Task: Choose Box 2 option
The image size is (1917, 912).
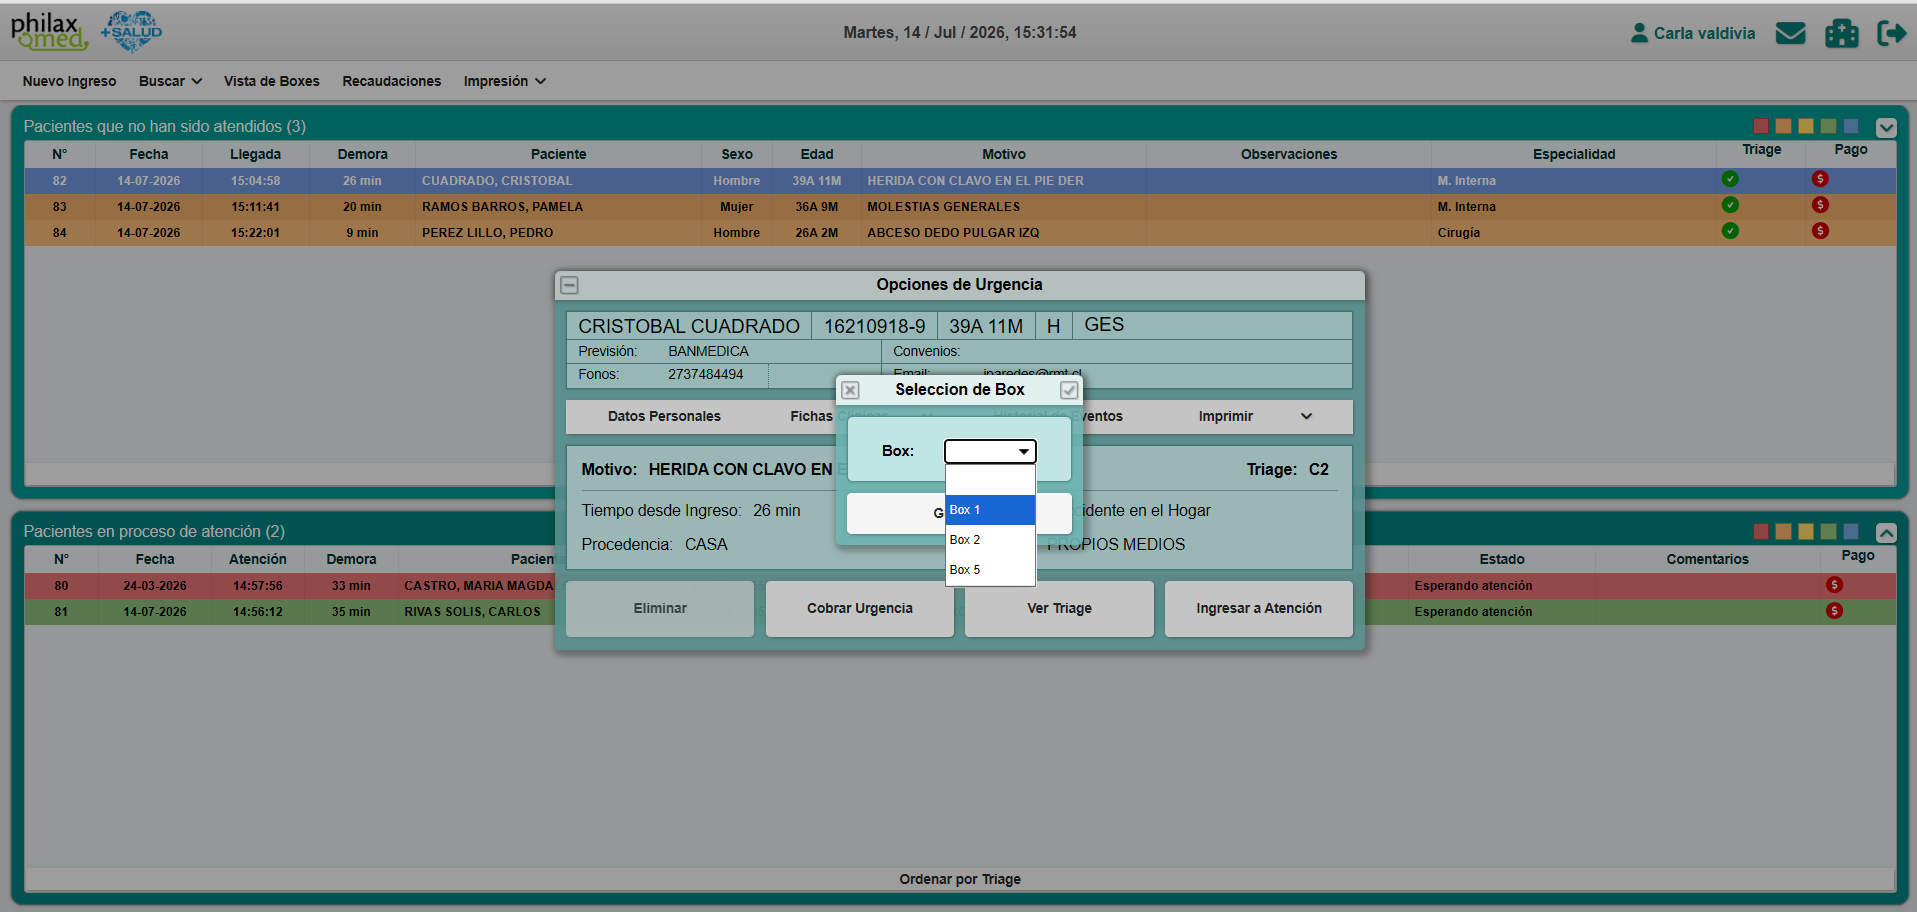Action: 990,540
